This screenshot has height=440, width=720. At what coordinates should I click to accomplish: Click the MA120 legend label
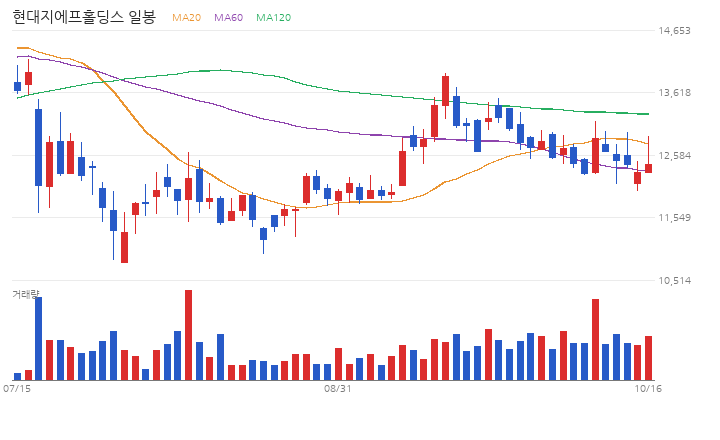pos(273,17)
